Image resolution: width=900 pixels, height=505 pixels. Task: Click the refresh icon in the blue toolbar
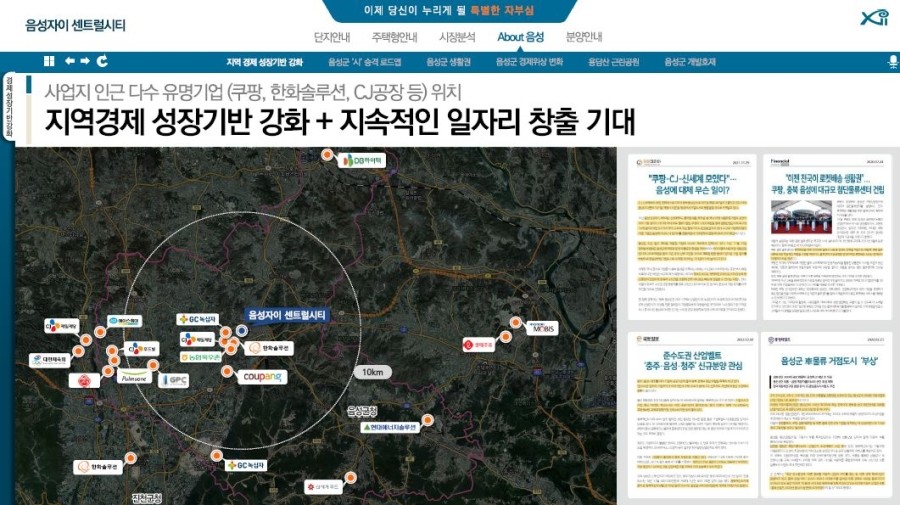102,61
